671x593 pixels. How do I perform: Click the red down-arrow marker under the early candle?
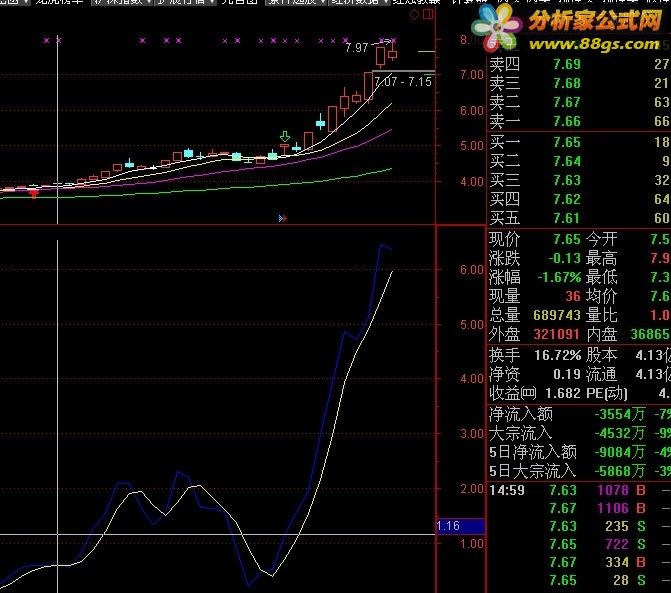tap(34, 195)
